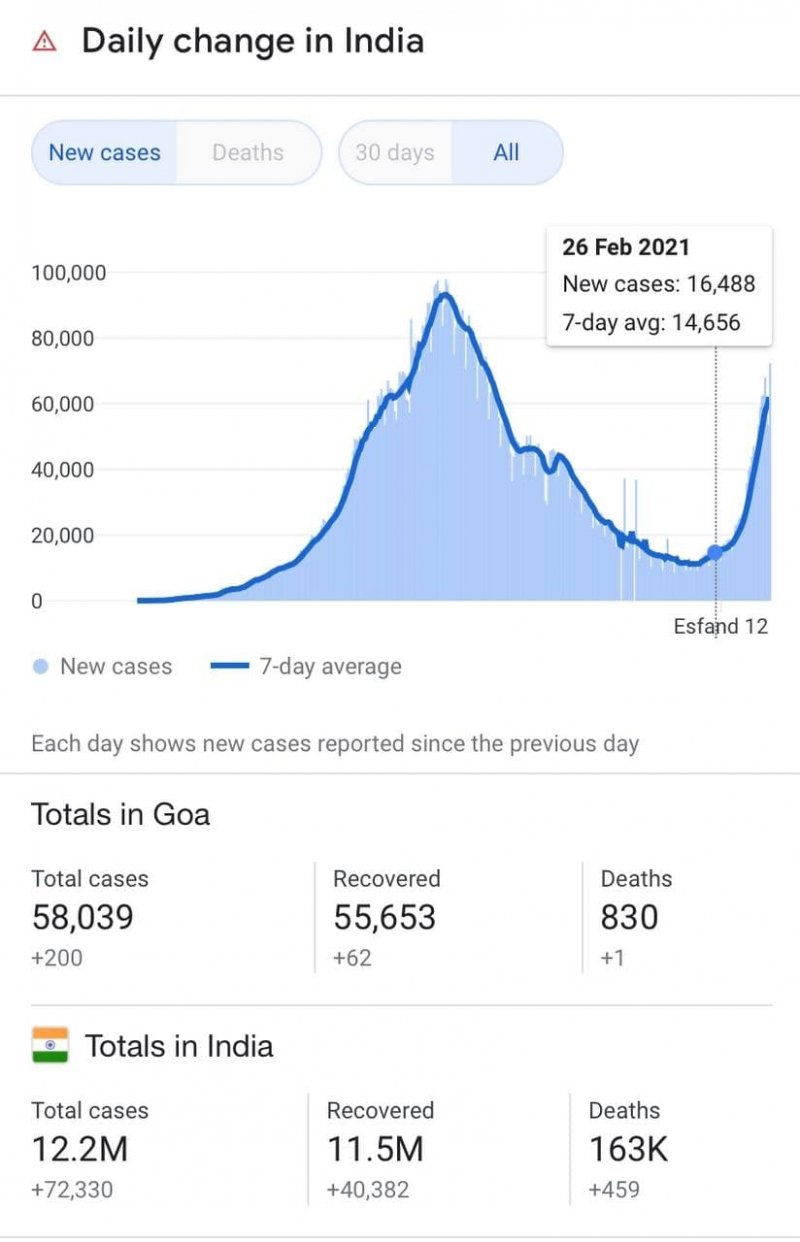Show the last 30 days
Image resolution: width=800 pixels, height=1242 pixels.
[x=395, y=153]
